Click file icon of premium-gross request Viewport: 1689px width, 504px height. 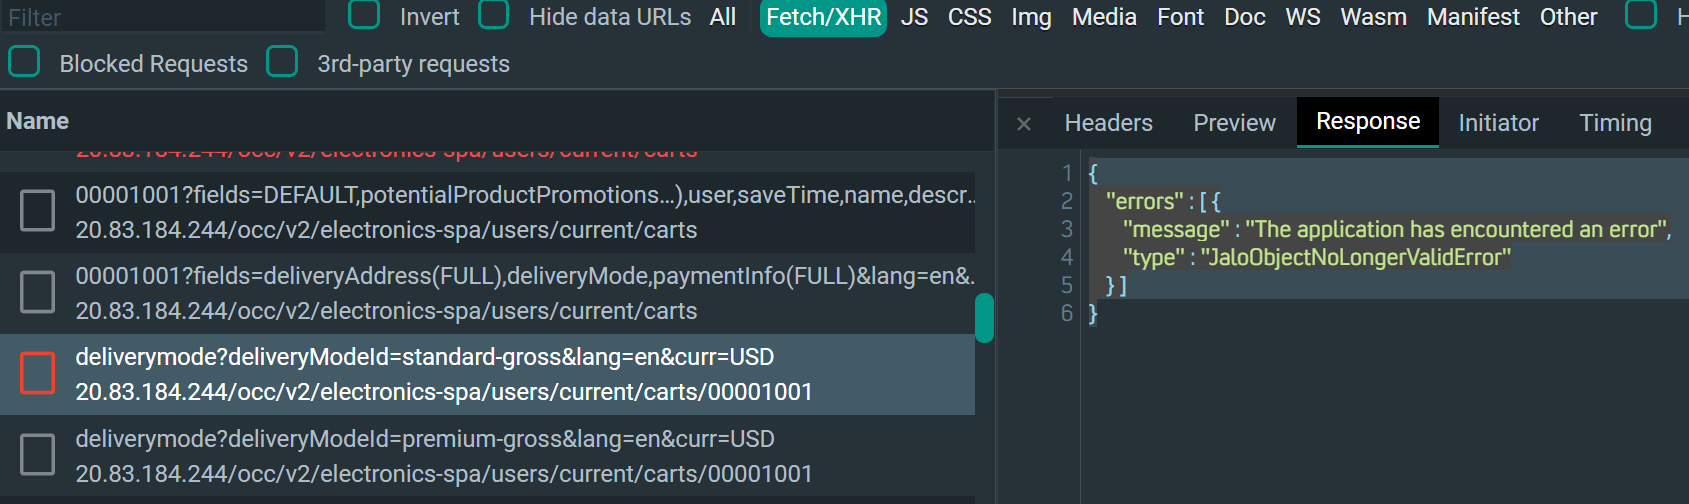(x=38, y=454)
